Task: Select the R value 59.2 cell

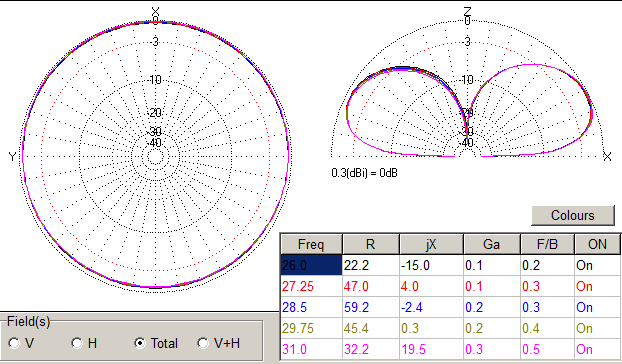Action: pos(371,307)
